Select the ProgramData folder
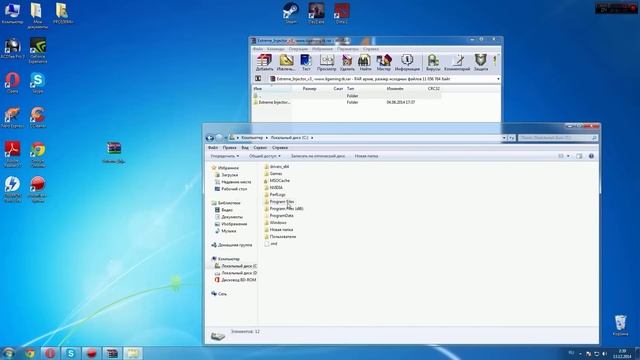This screenshot has height=360, width=640. click(279, 216)
